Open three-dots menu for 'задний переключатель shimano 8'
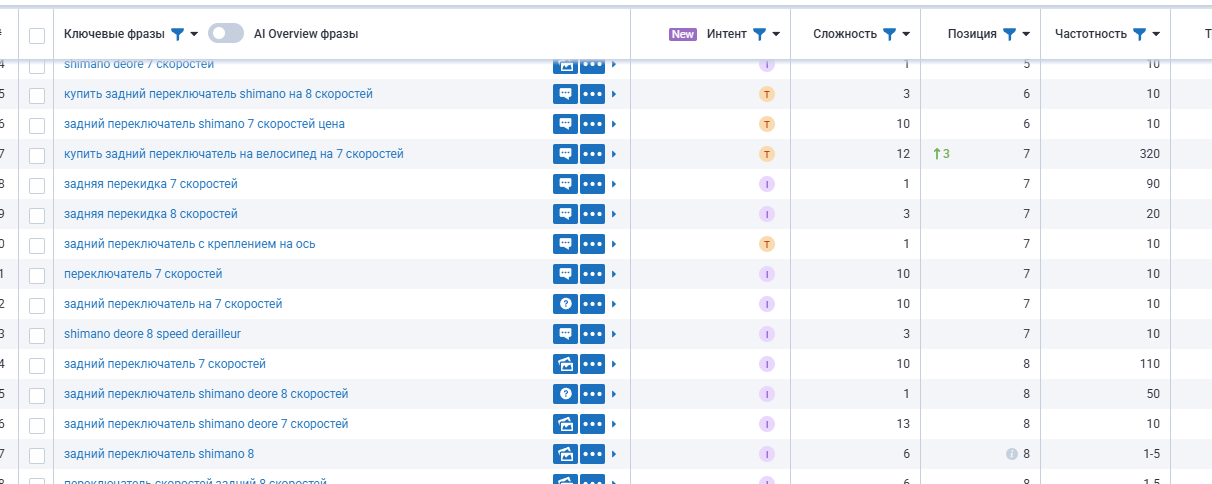Viewport: 1212px width, 484px height. click(x=593, y=454)
